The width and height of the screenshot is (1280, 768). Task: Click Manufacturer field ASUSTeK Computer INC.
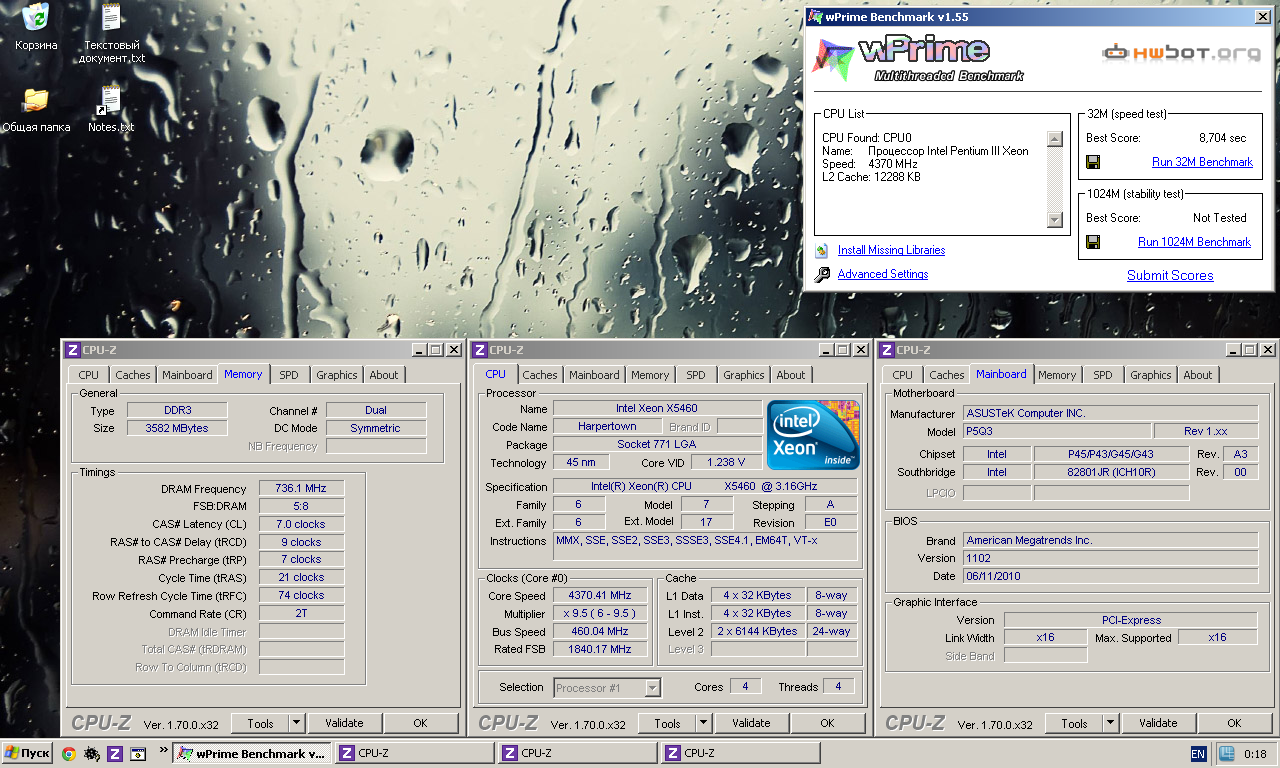pos(1110,413)
